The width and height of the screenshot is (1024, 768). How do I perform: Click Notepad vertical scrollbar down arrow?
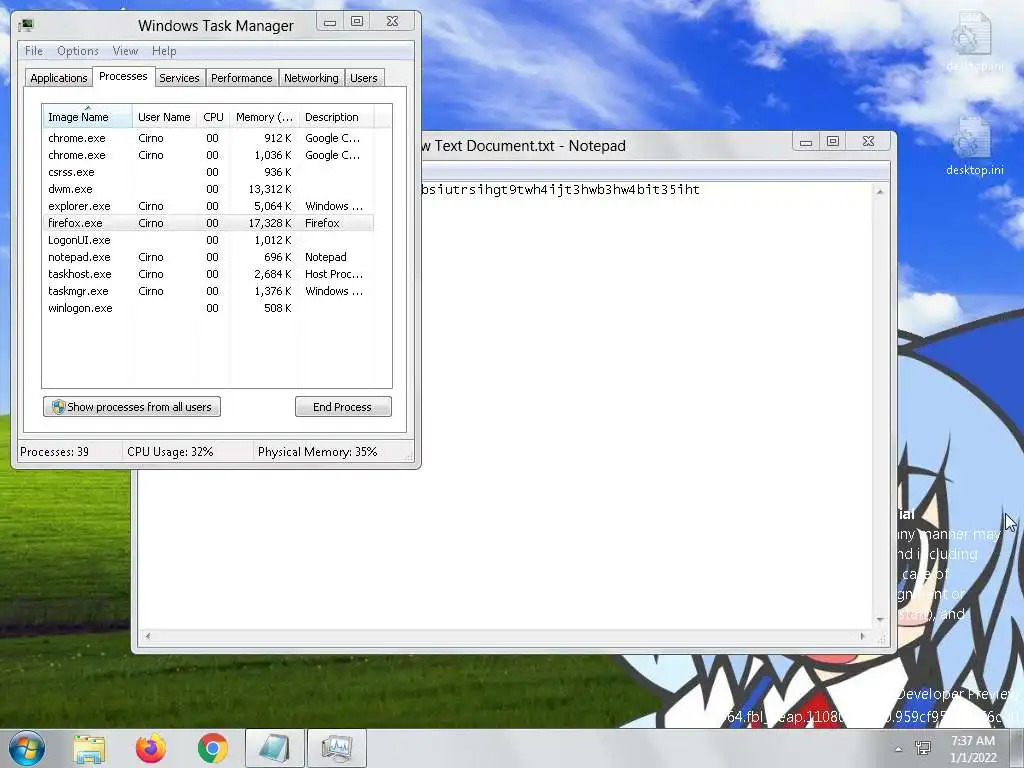click(x=880, y=619)
